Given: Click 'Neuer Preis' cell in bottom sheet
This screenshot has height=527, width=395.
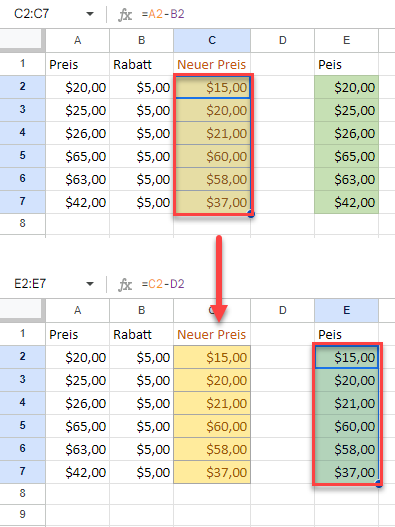Looking at the screenshot, I should pyautogui.click(x=212, y=334).
